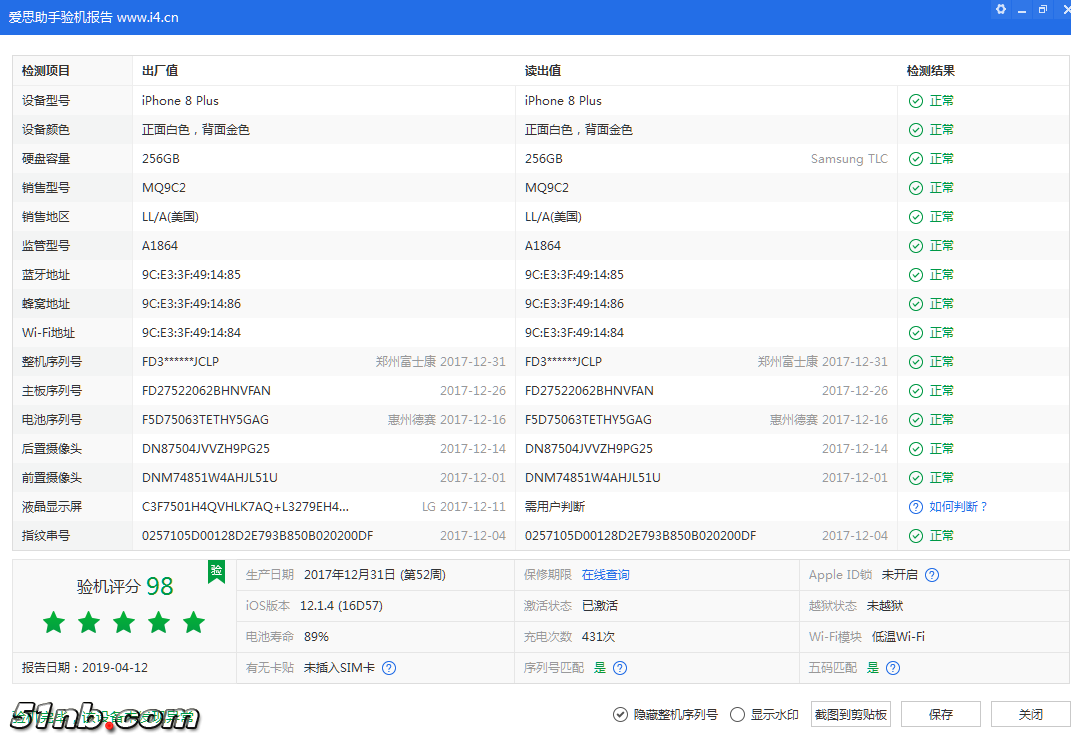Image resolution: width=1071 pixels, height=740 pixels.
Task: Click the 保存 button to save report
Action: pos(940,714)
